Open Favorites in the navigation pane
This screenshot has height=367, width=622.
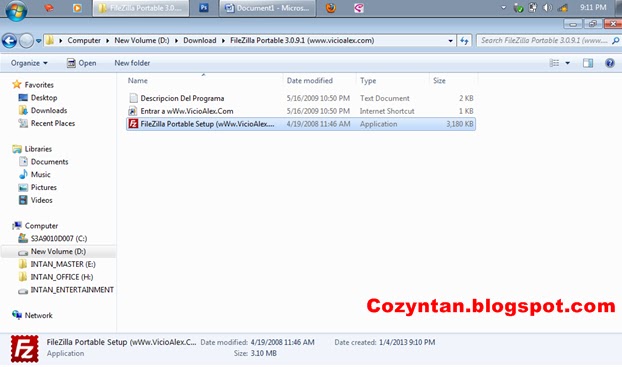39,85
